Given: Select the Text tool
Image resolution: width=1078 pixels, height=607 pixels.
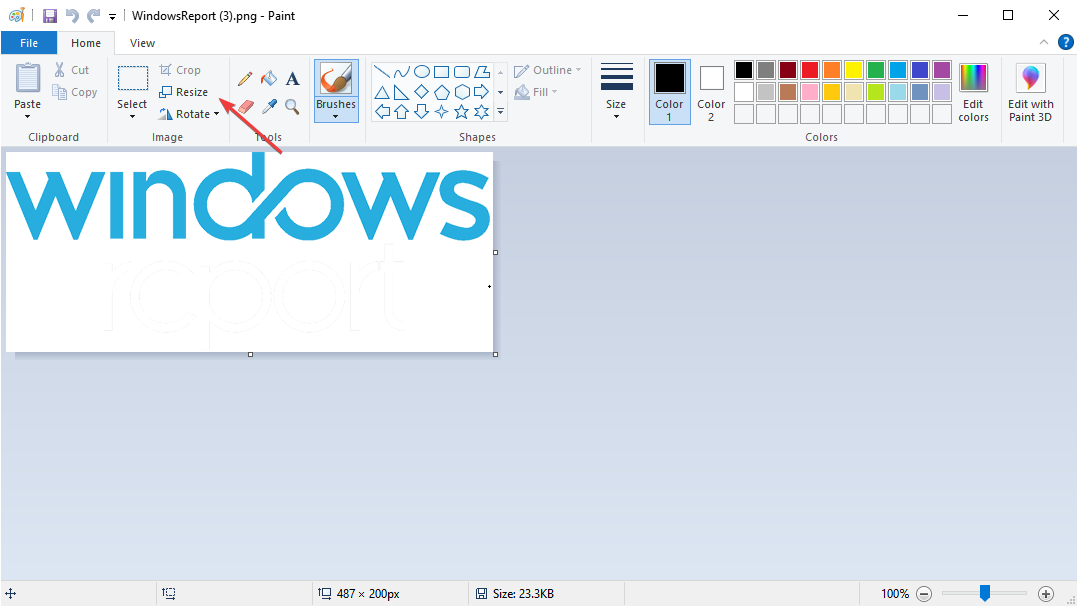Looking at the screenshot, I should click(x=292, y=78).
